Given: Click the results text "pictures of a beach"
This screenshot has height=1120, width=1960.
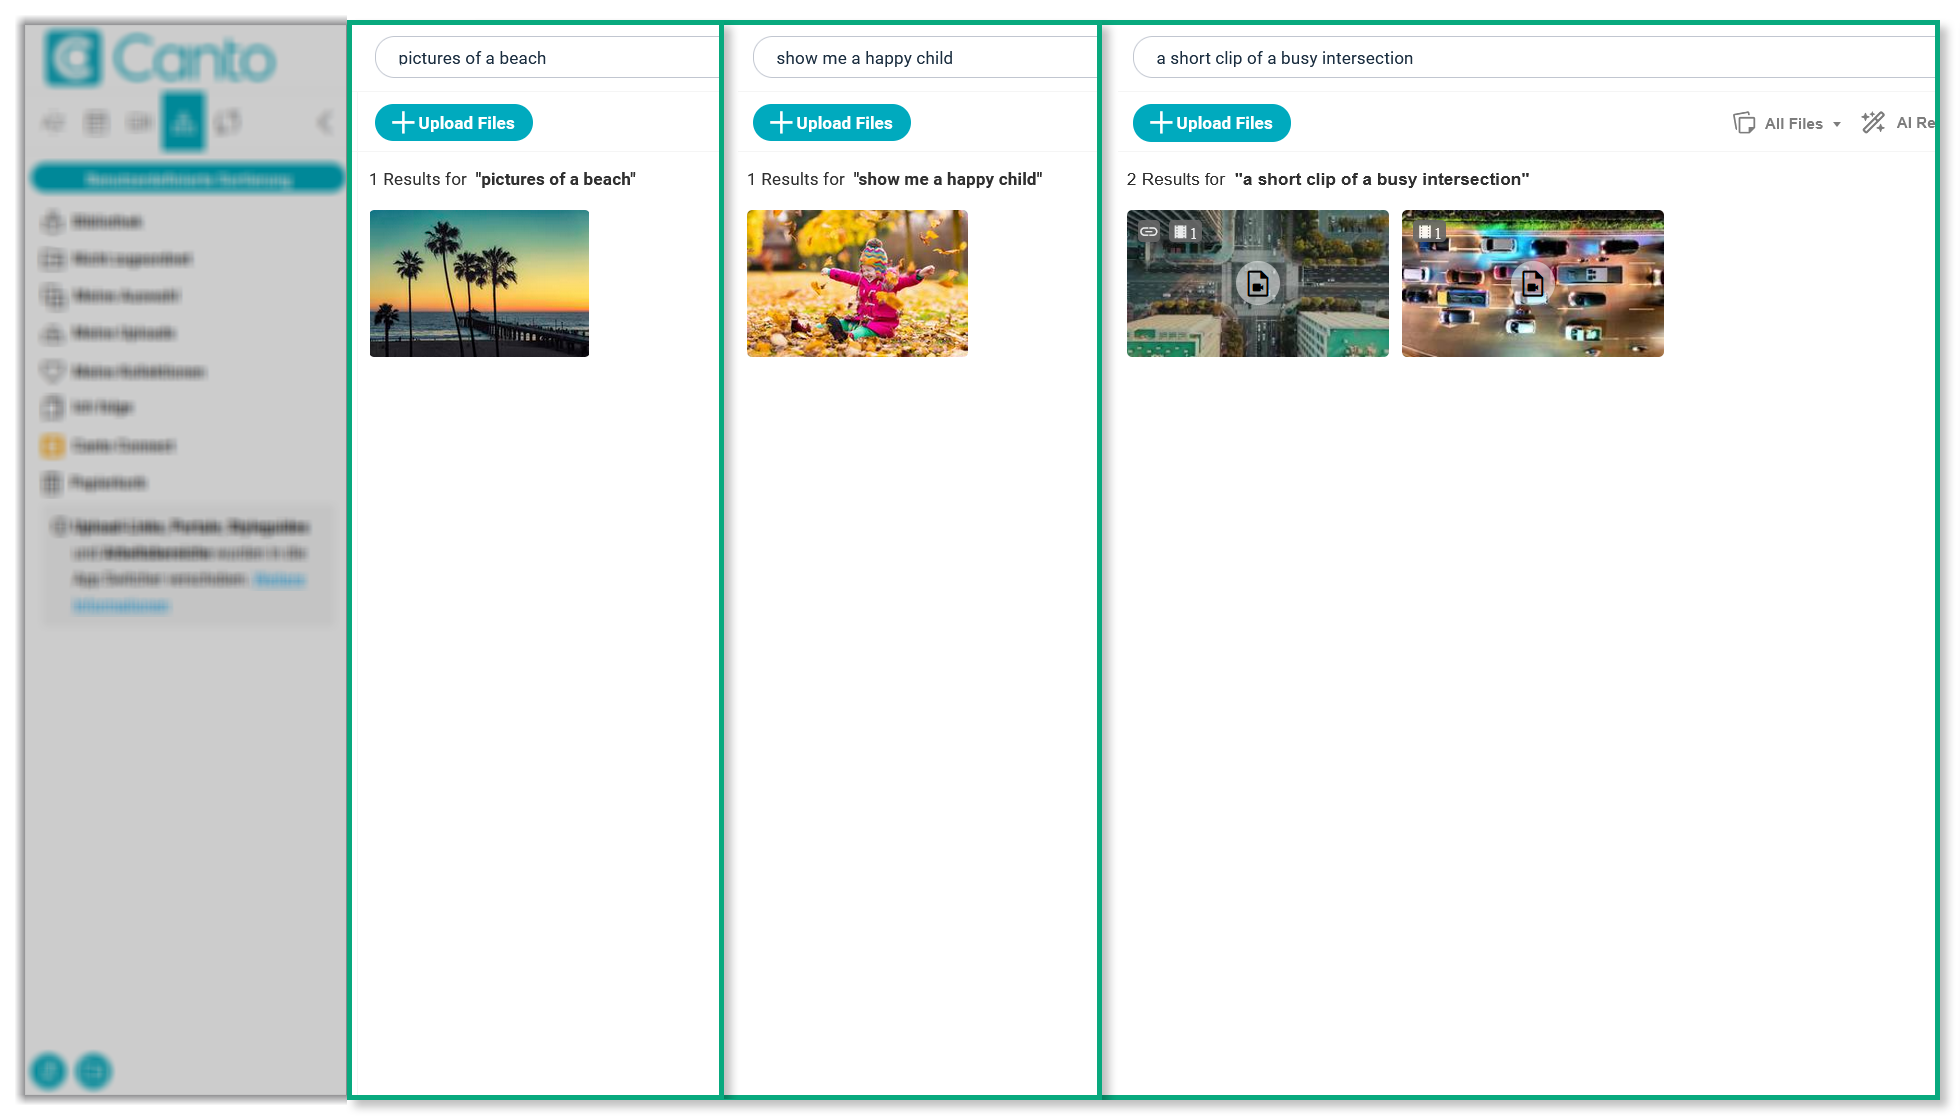Looking at the screenshot, I should 557,179.
